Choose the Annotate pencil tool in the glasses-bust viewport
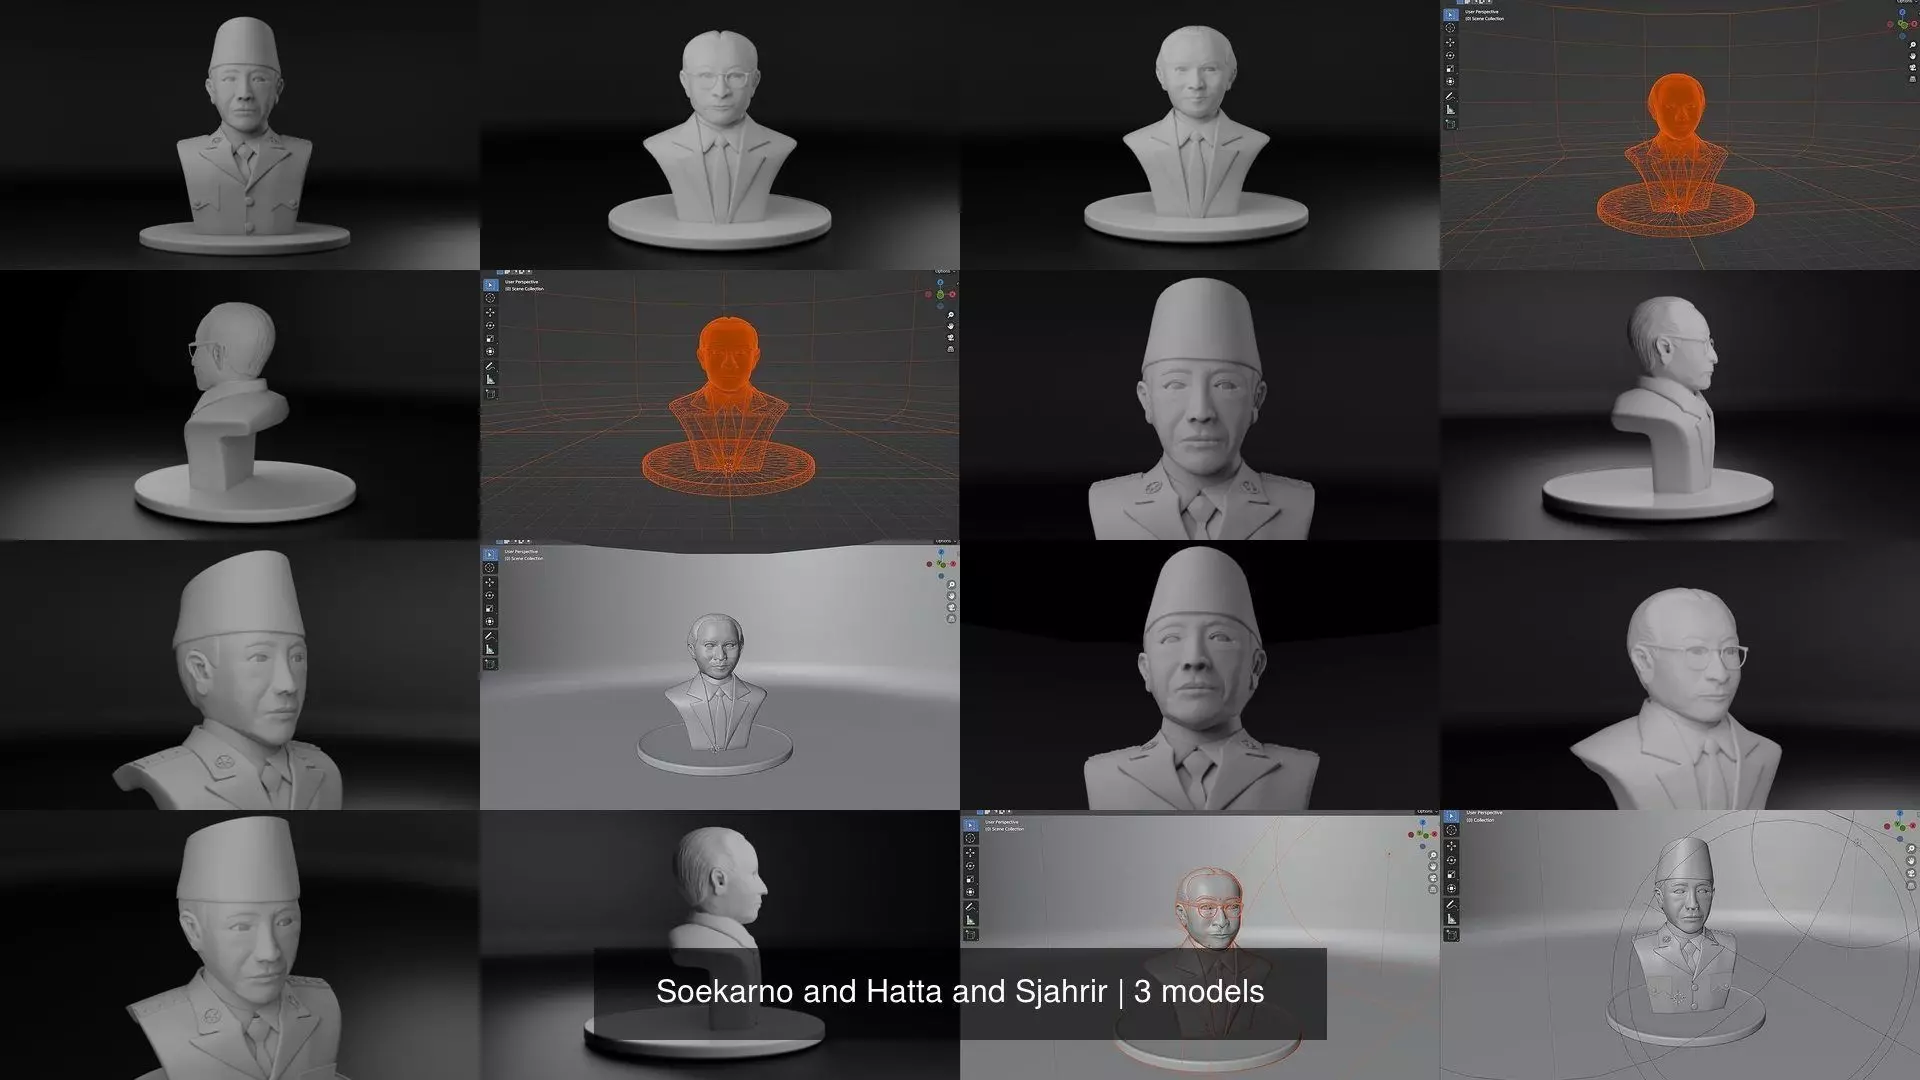 tap(970, 907)
